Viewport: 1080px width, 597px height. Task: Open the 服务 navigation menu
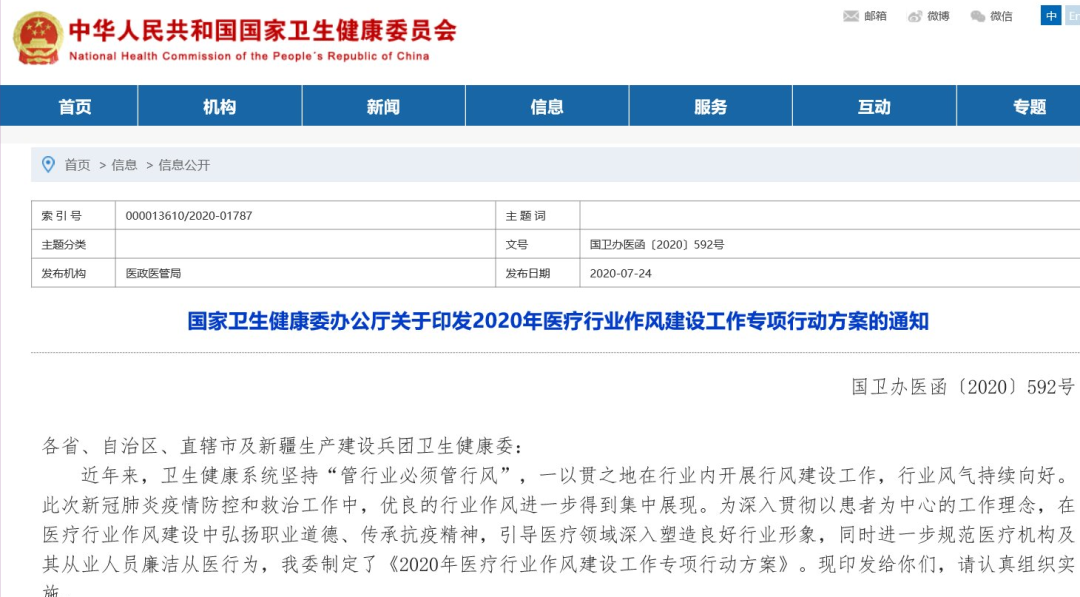[x=710, y=106]
